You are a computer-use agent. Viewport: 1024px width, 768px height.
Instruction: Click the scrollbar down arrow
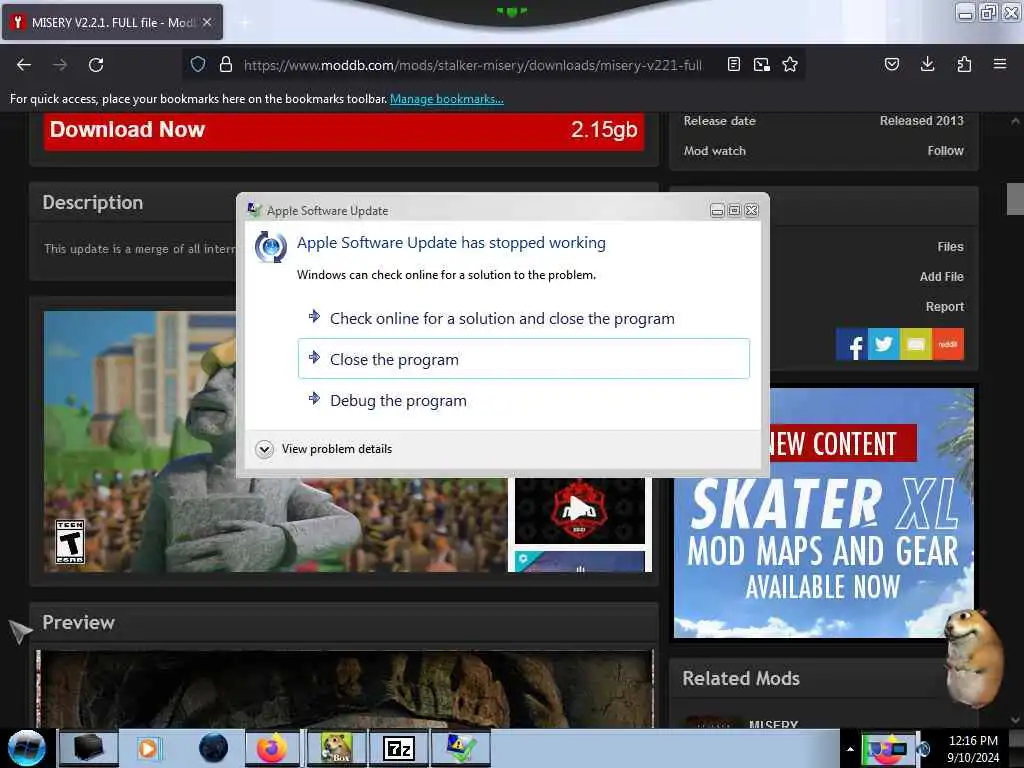point(1015,720)
